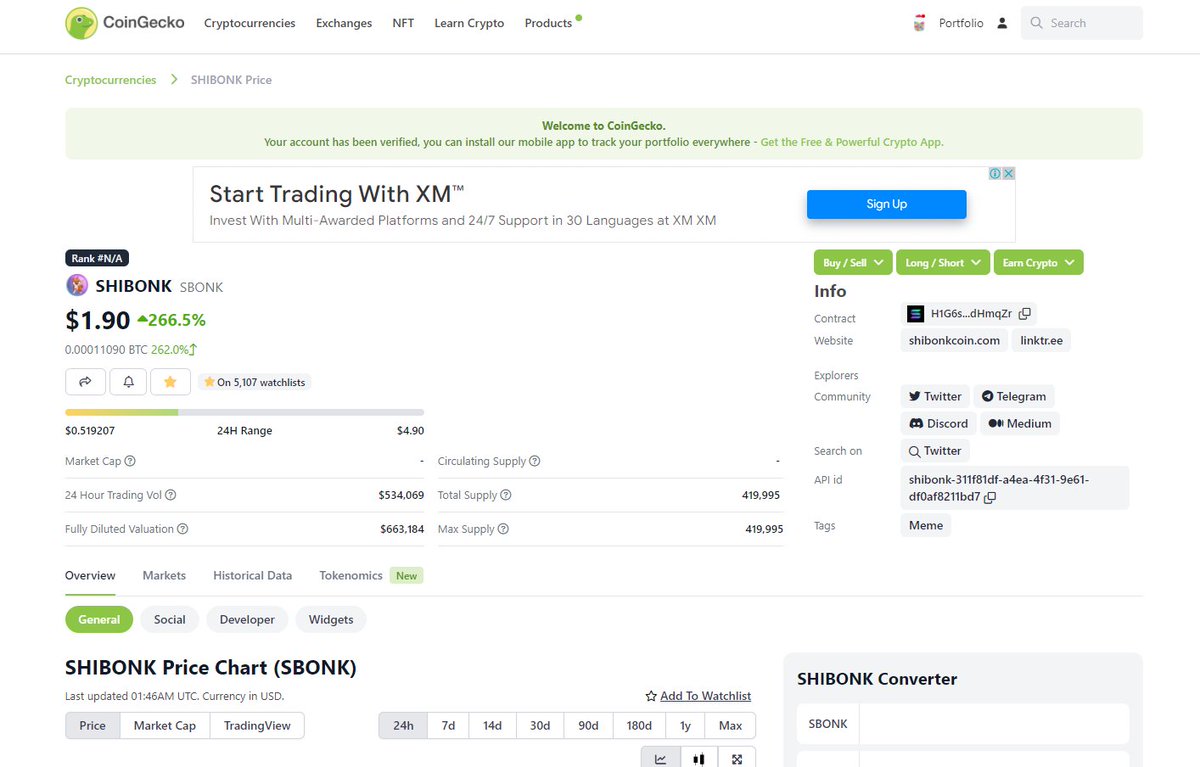Set chart range to Max

point(730,726)
